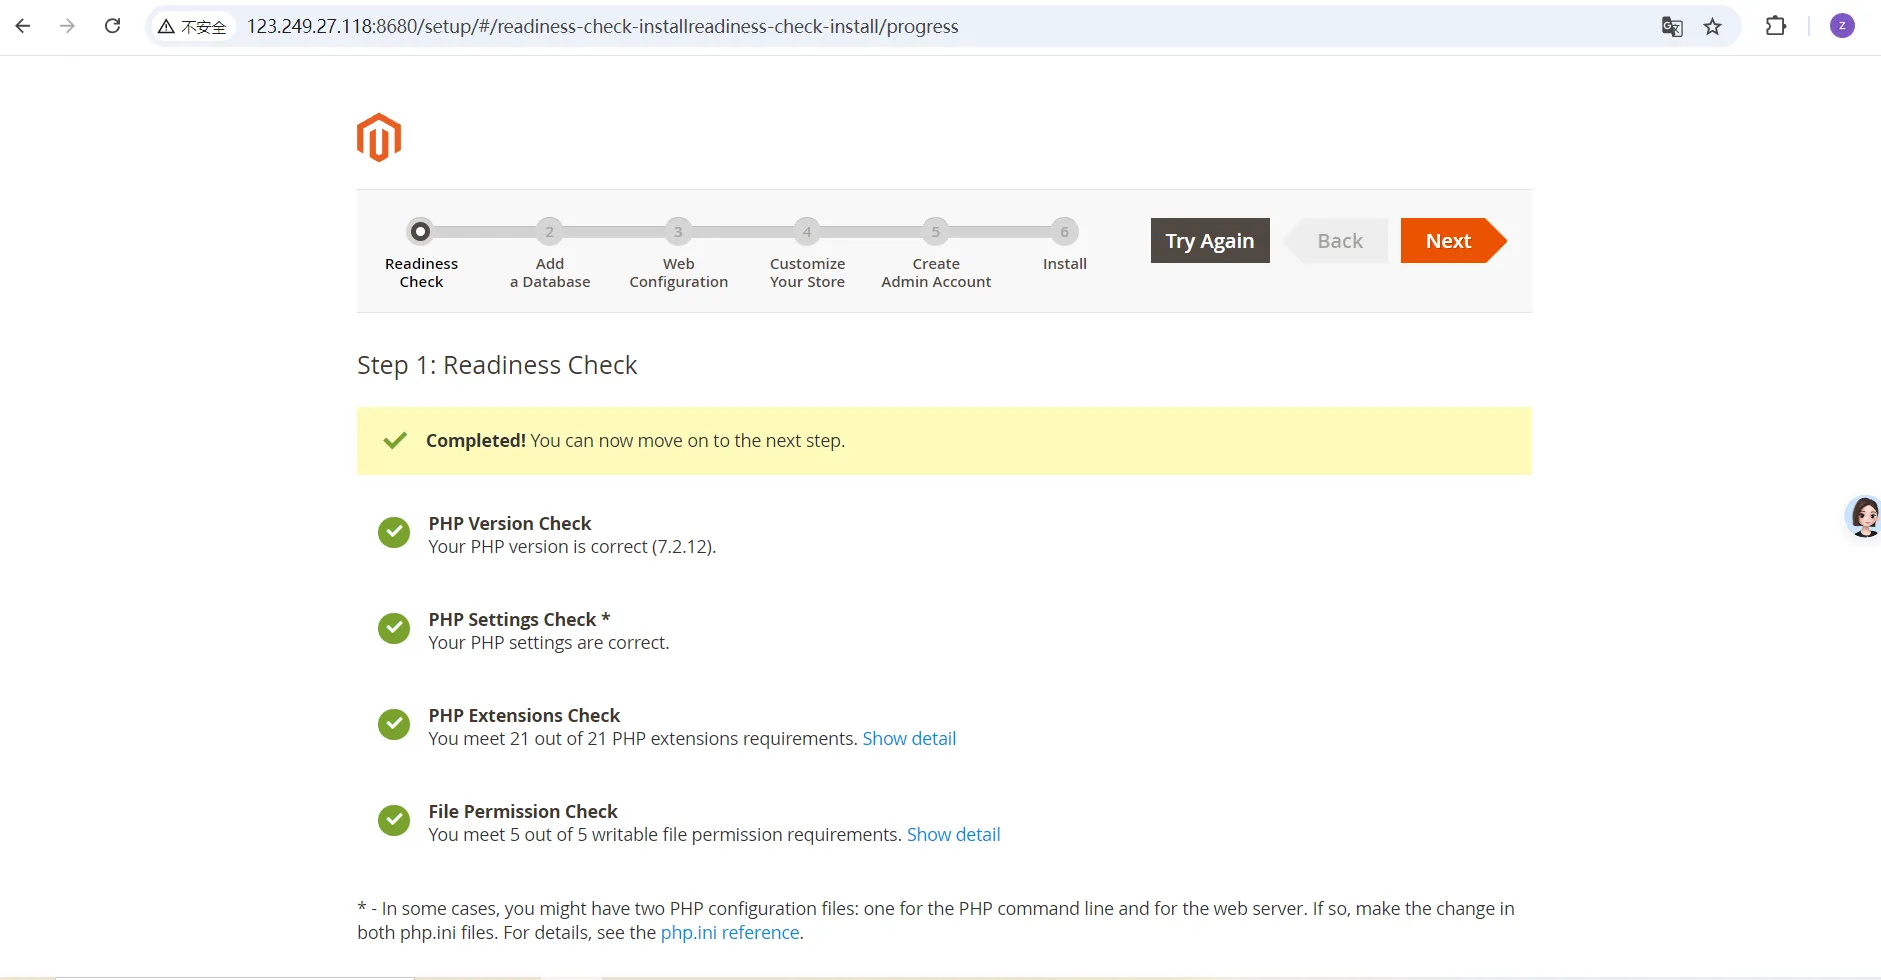Select step 2 Add a Database
This screenshot has height=980, width=1881.
[x=549, y=232]
